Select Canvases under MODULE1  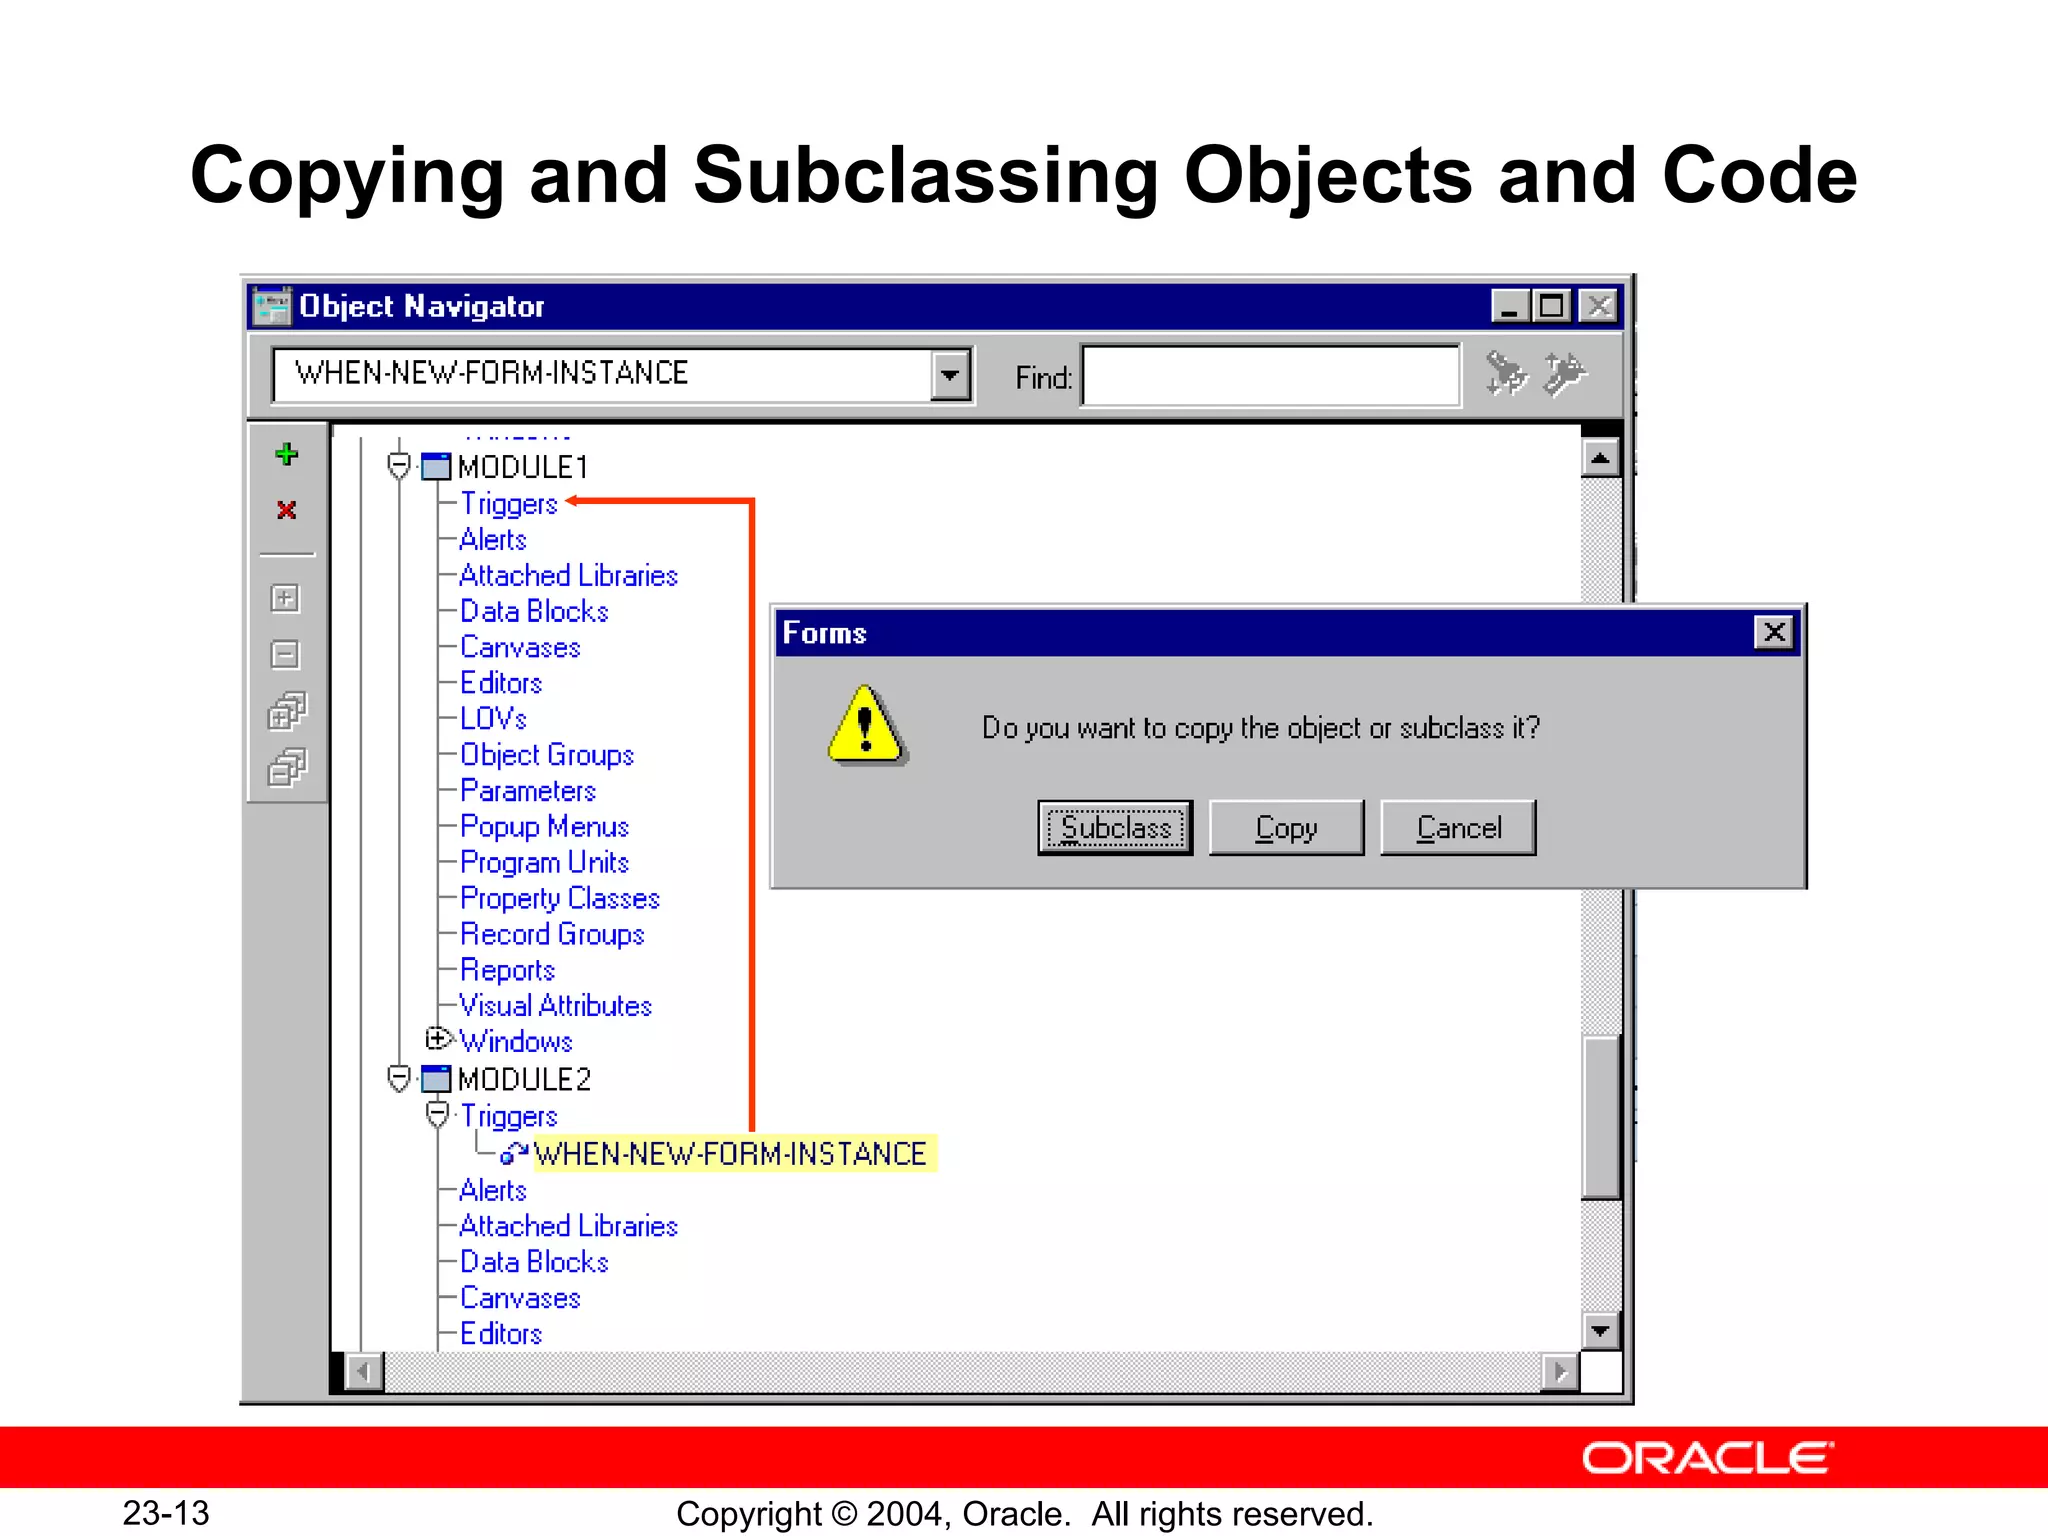tap(520, 648)
